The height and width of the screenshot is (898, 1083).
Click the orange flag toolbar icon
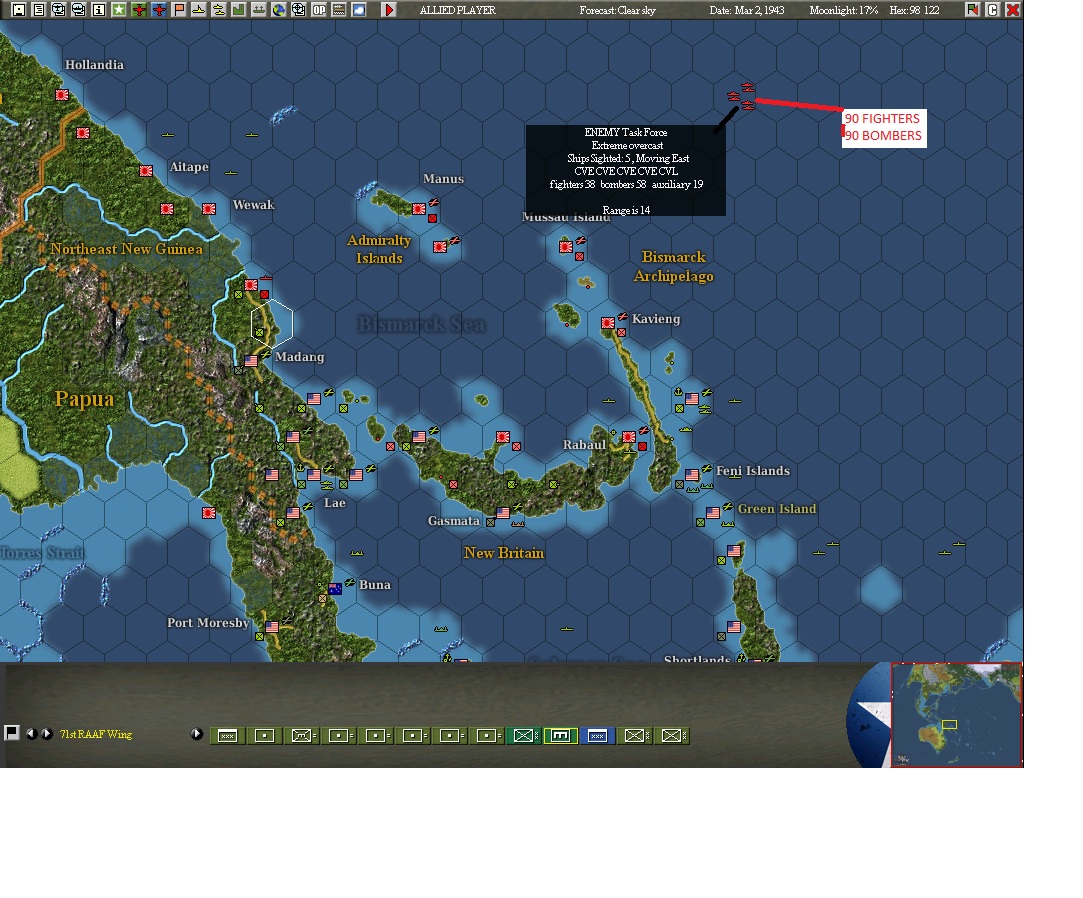click(179, 10)
